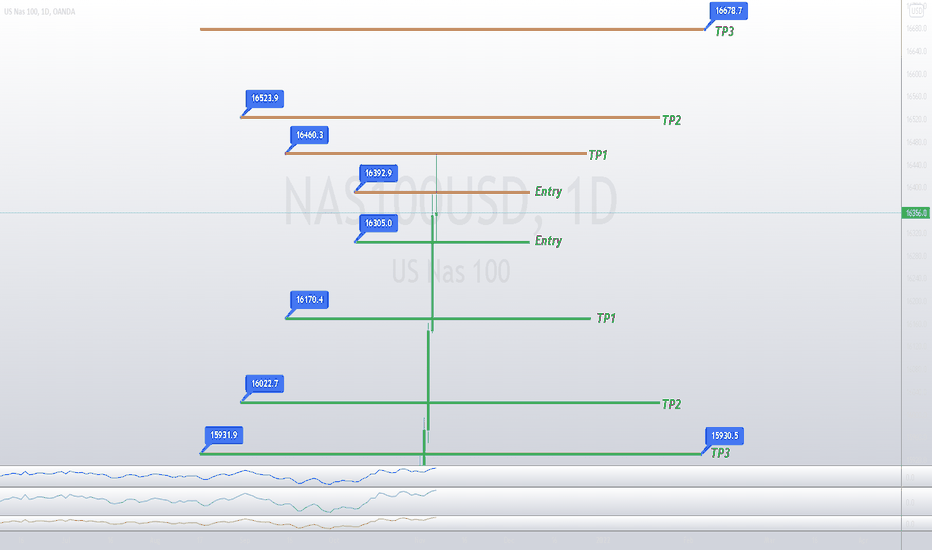Click the 16678.7 price callout
This screenshot has height=550, width=932.
pyautogui.click(x=728, y=11)
